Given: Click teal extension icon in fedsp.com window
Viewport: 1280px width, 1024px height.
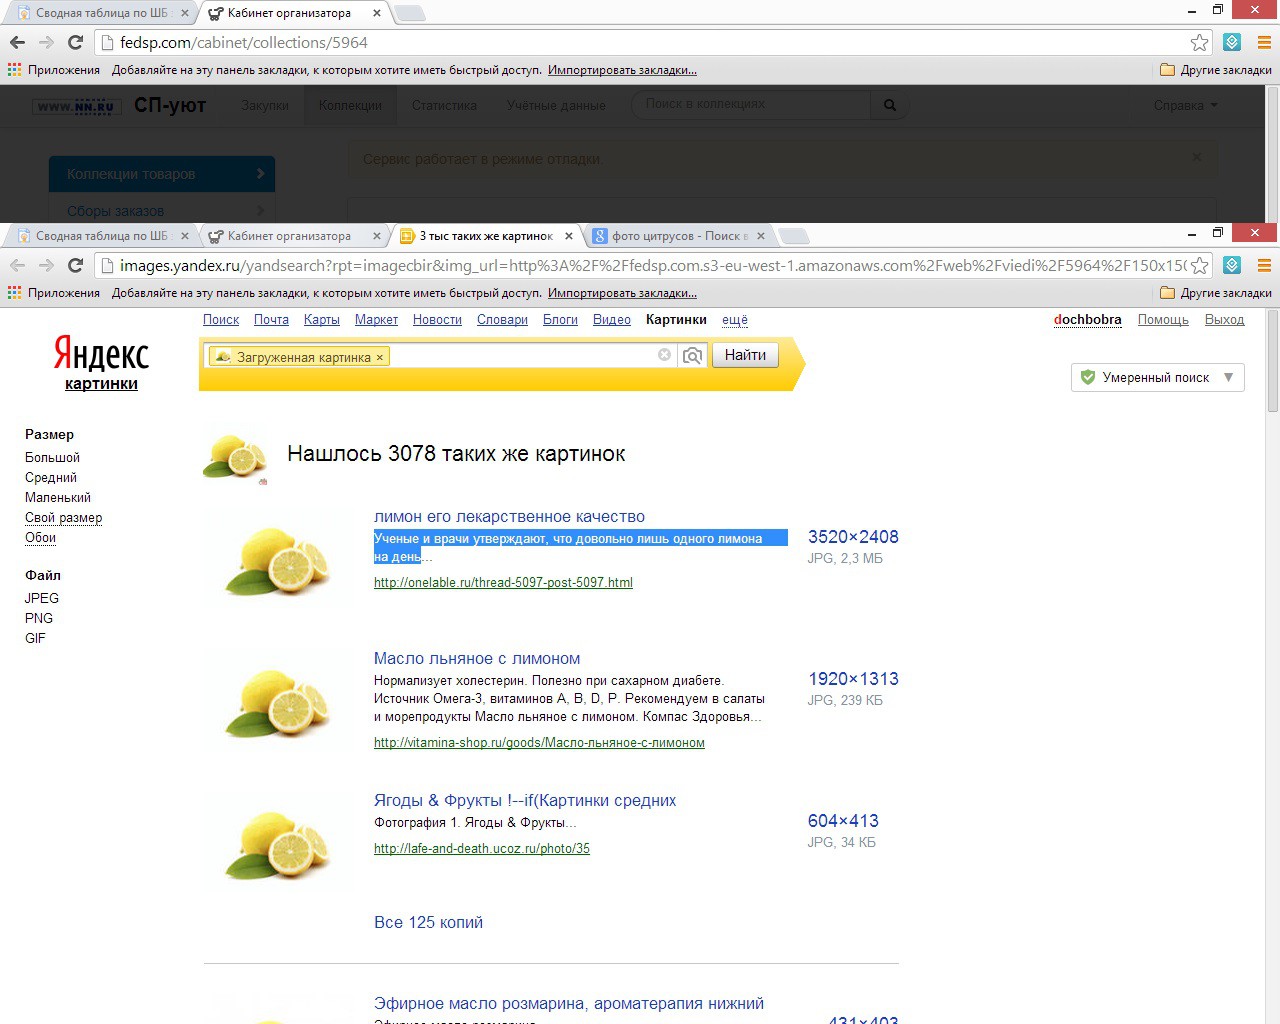Looking at the screenshot, I should [1232, 42].
